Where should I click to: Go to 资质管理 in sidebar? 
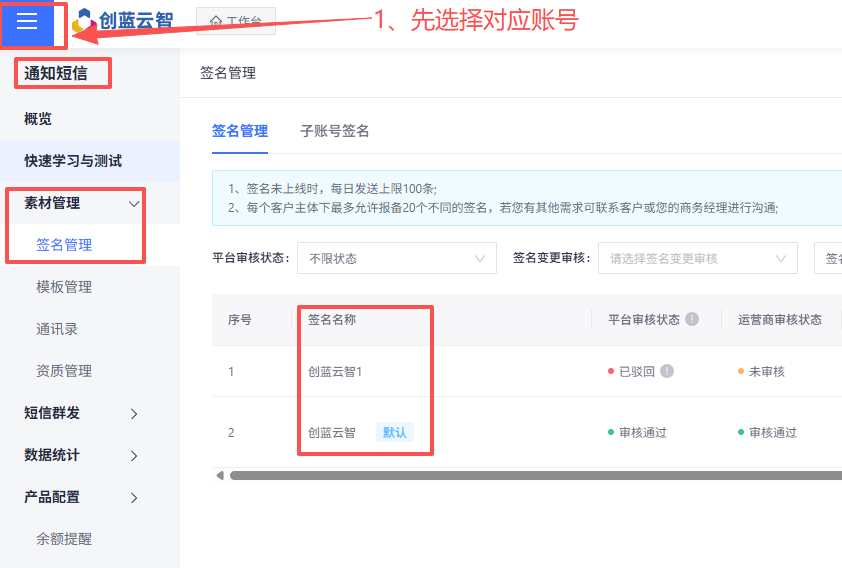coord(64,371)
